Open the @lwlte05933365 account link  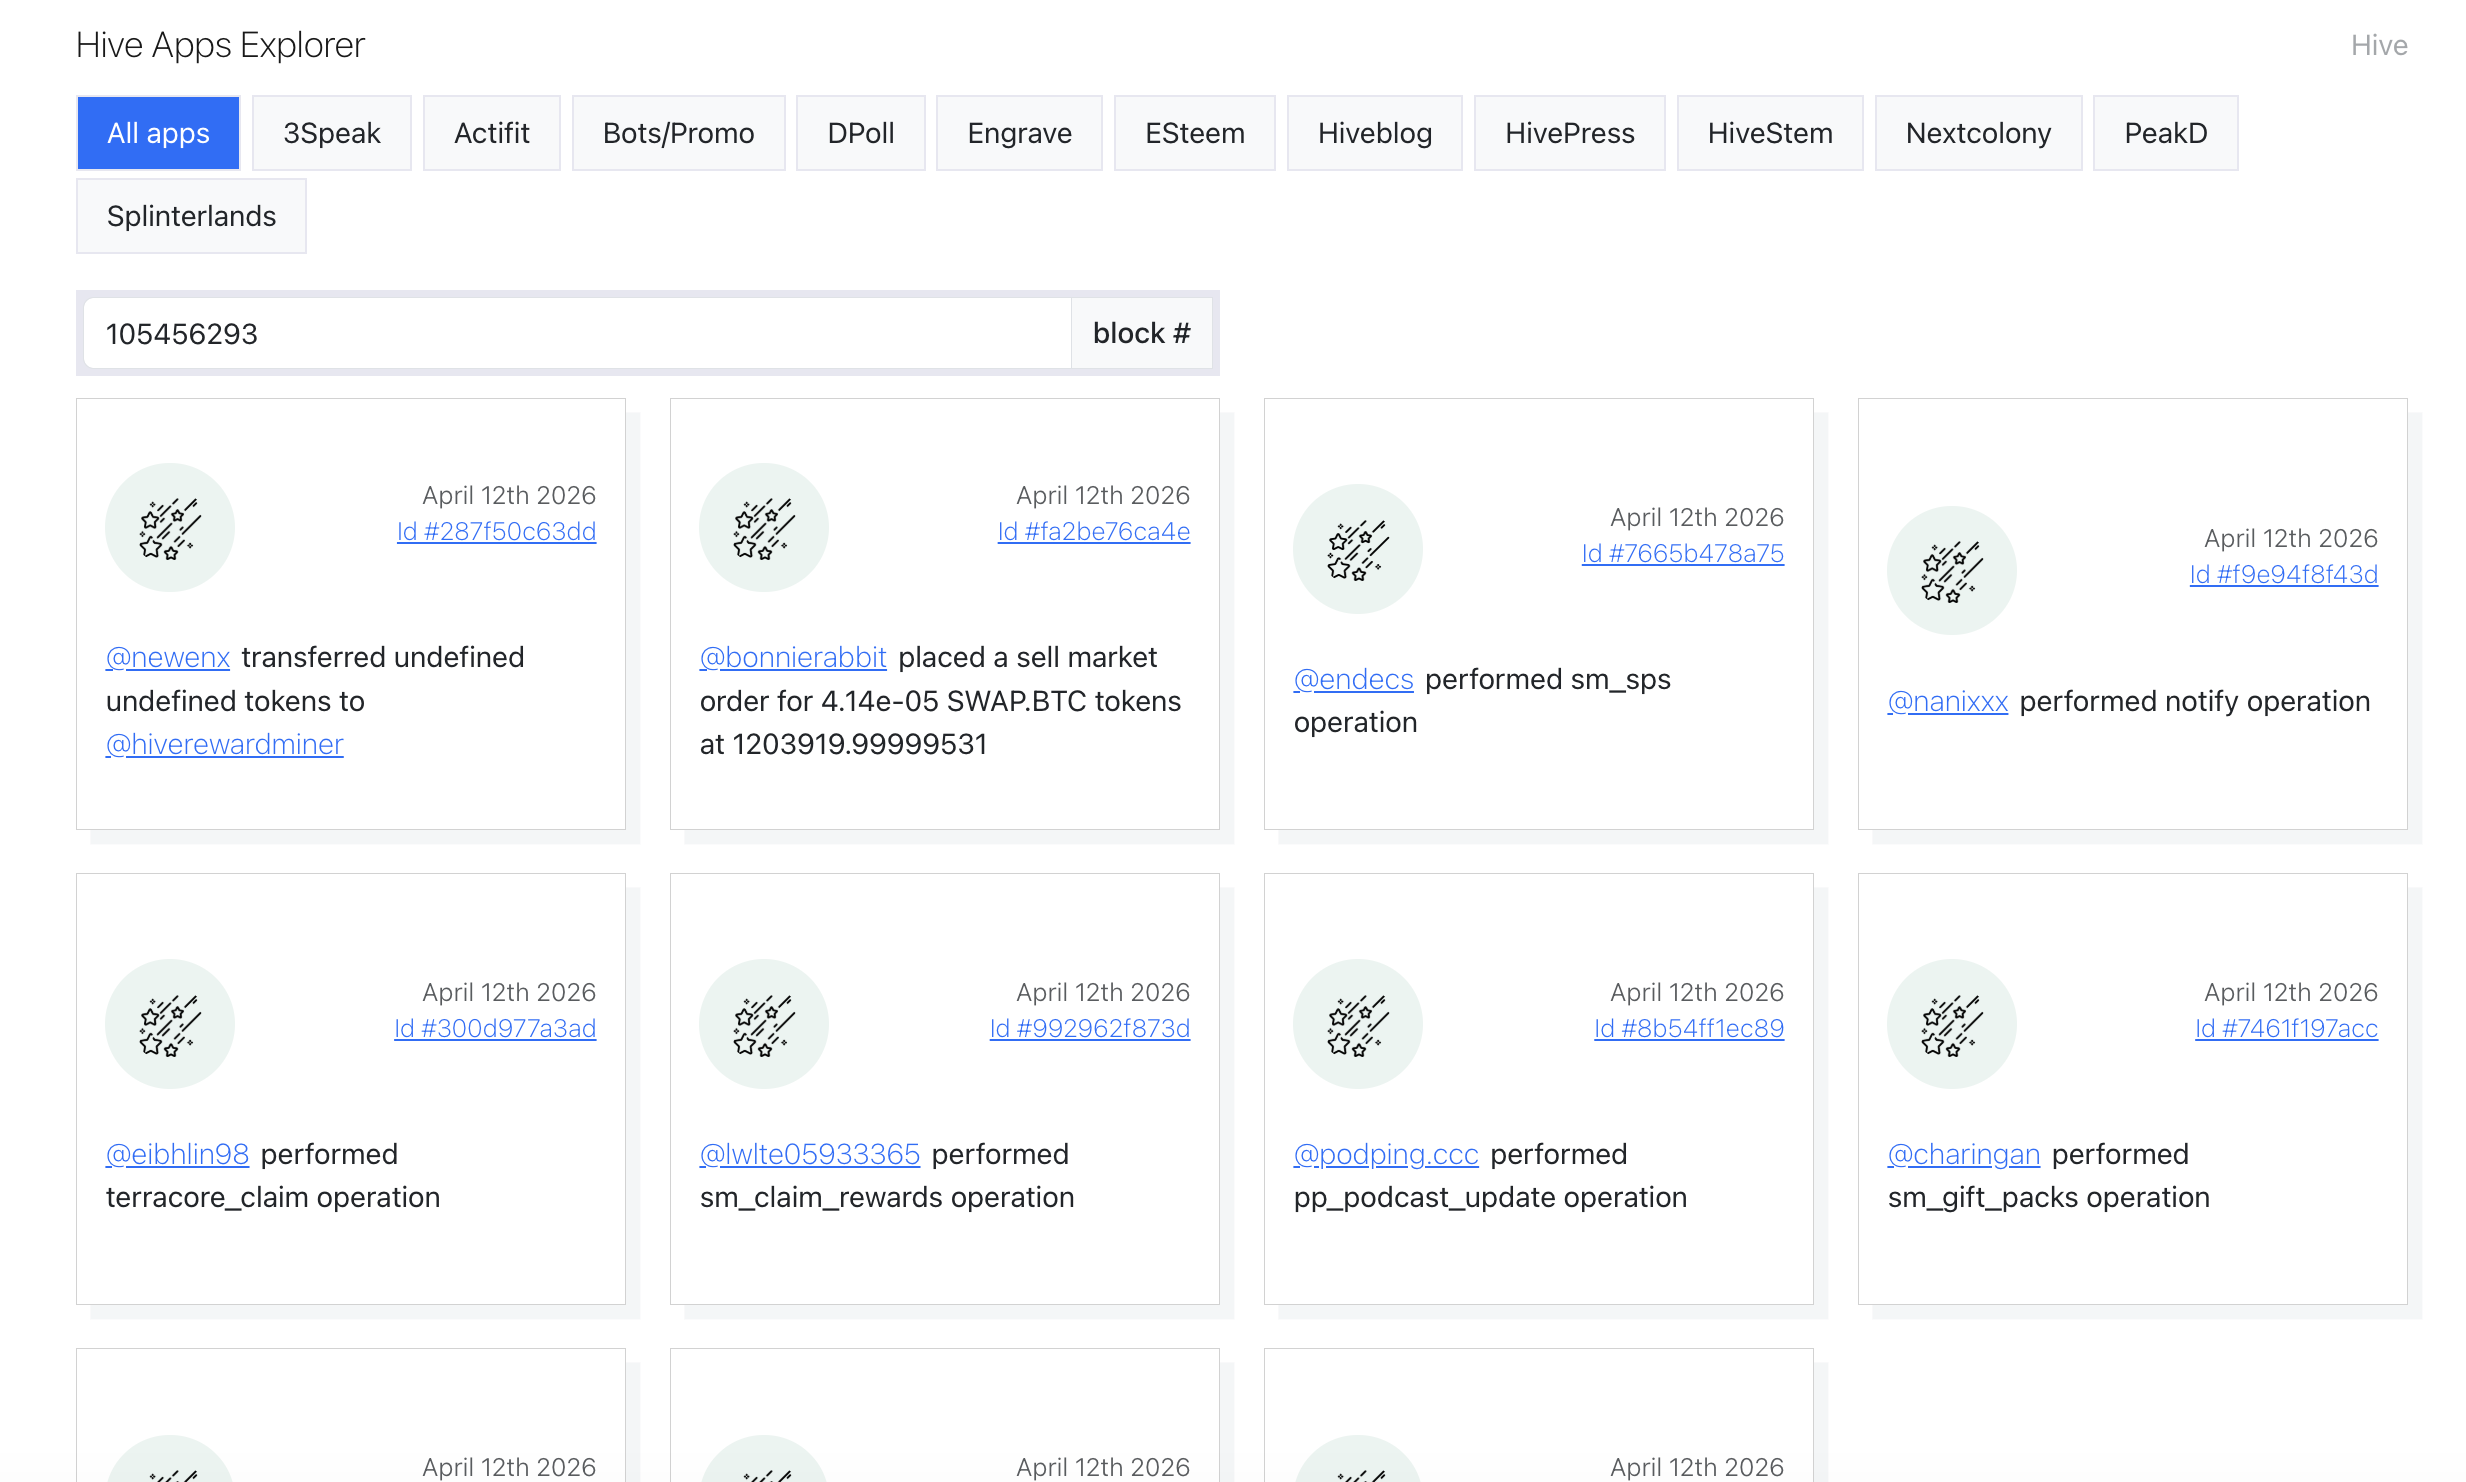(x=810, y=1154)
